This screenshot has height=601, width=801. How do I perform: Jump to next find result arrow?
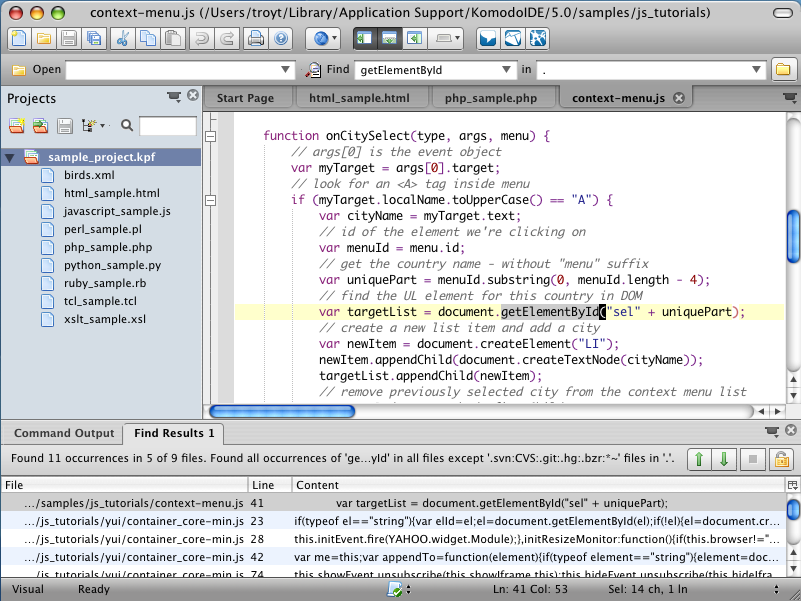point(726,459)
